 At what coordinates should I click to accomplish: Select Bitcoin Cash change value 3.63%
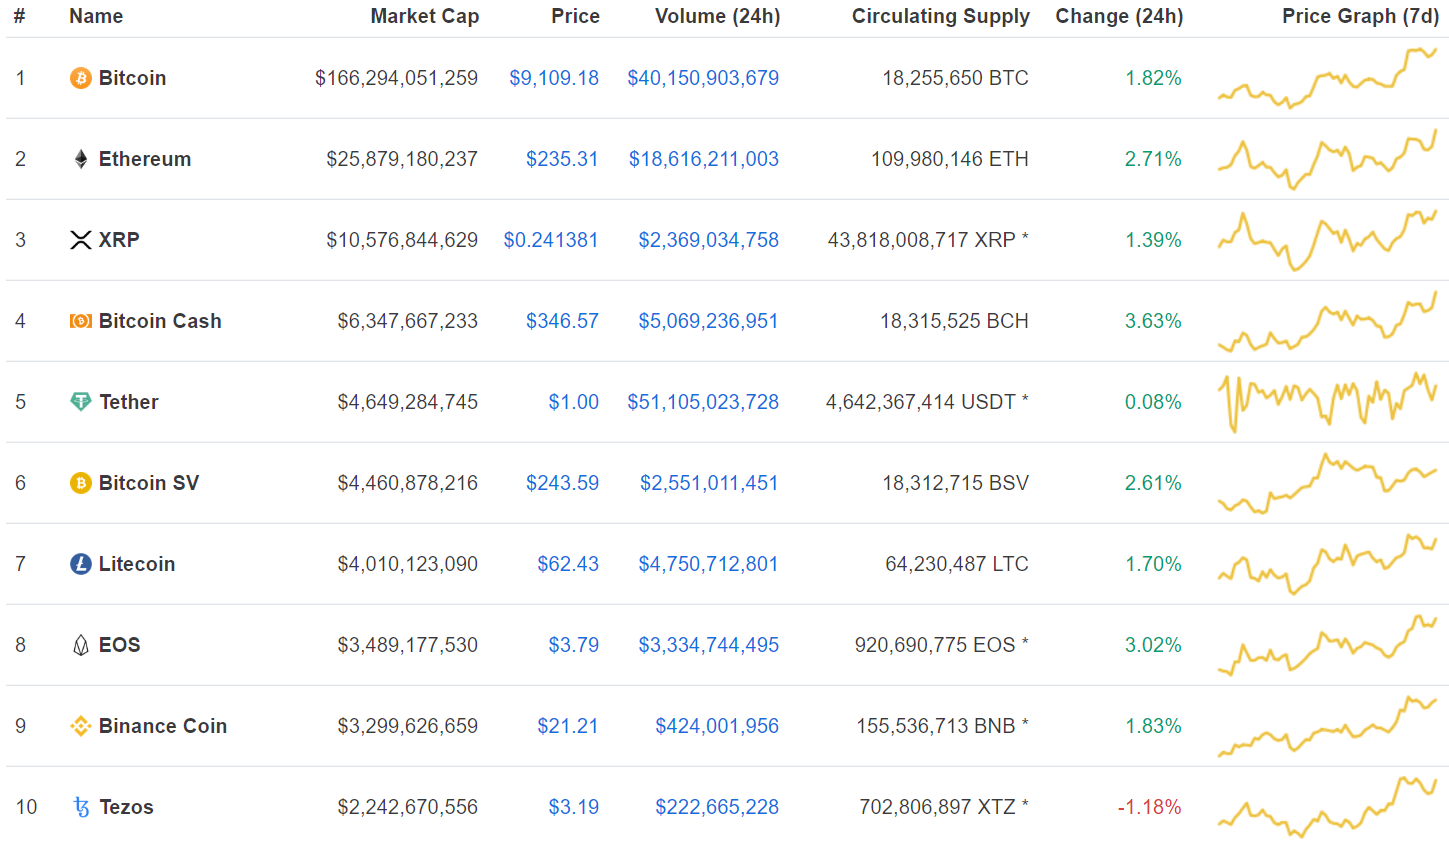(1153, 321)
